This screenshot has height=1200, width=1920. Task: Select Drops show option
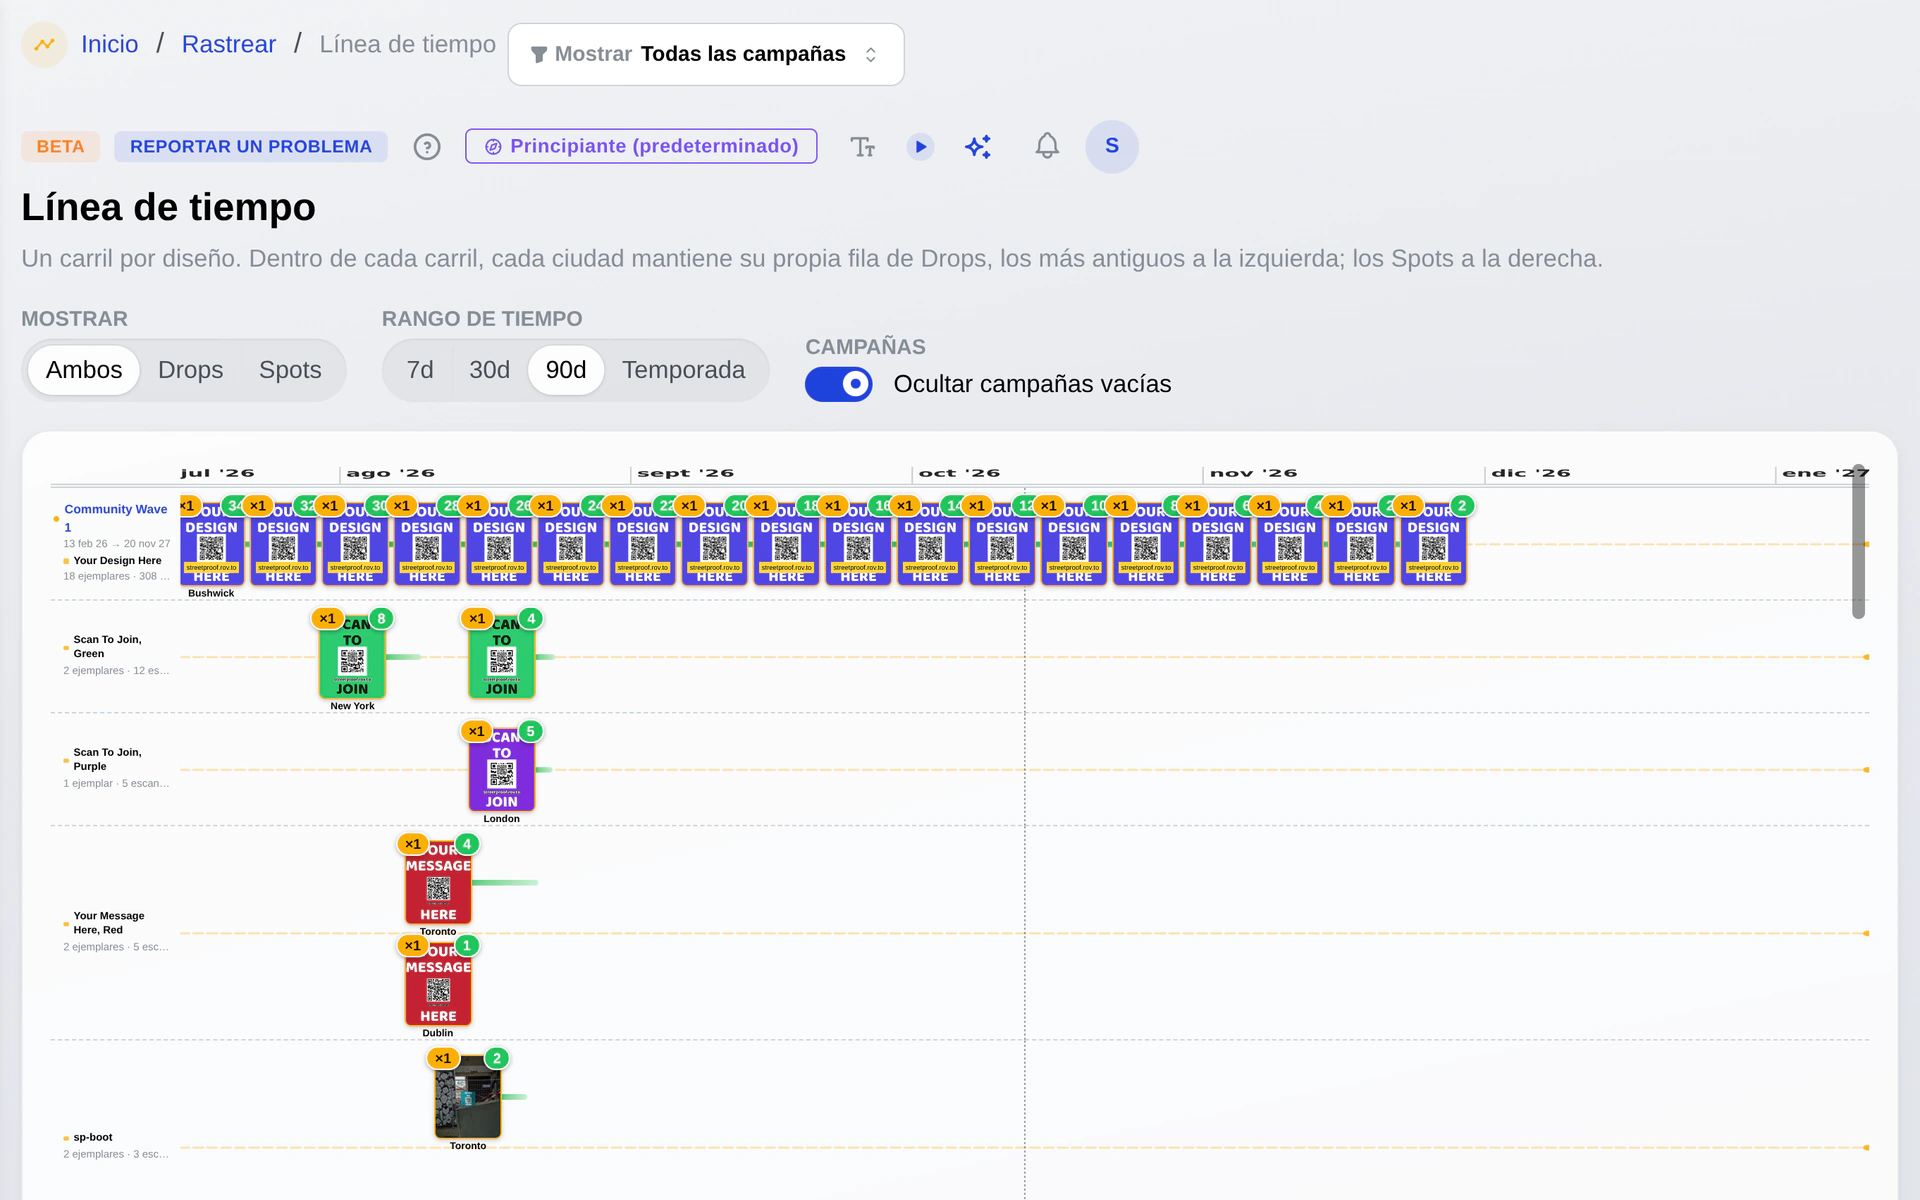click(x=190, y=370)
